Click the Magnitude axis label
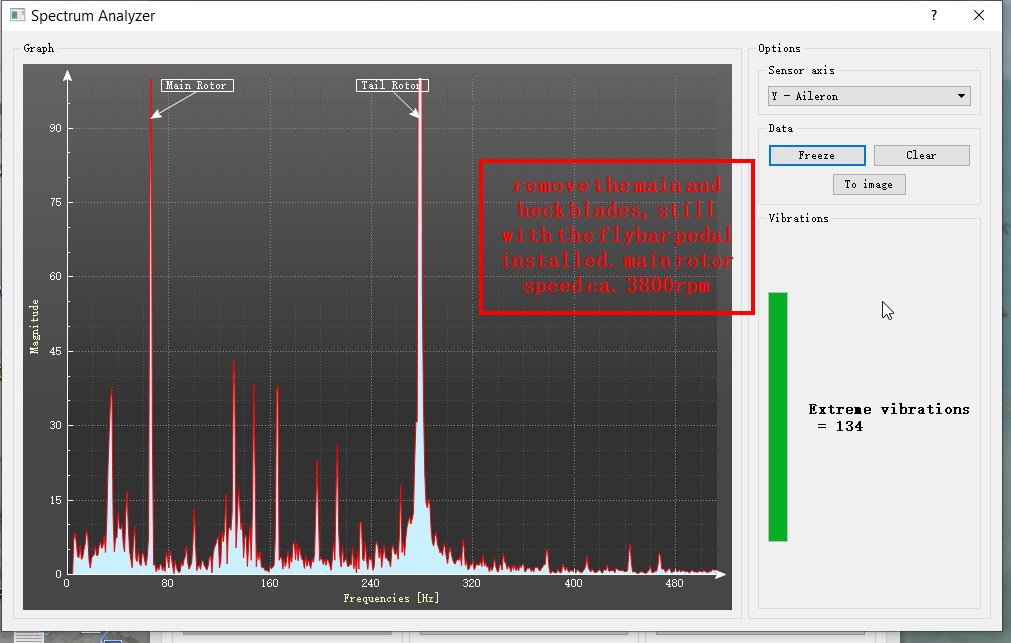The height and width of the screenshot is (643, 1011). [34, 326]
